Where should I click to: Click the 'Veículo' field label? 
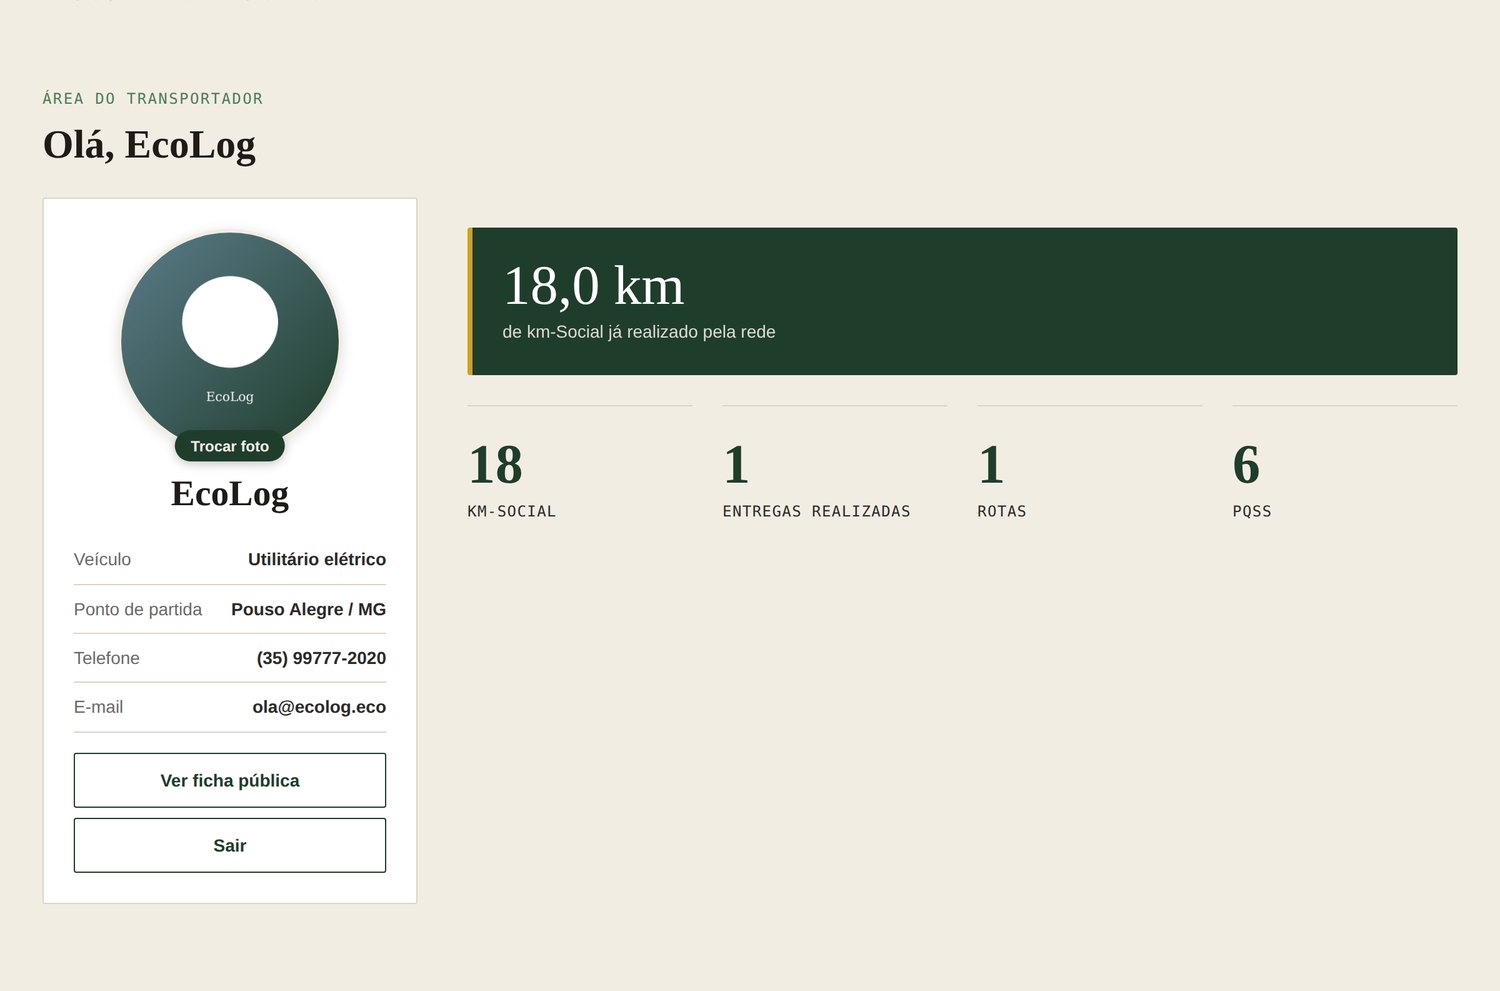point(102,559)
